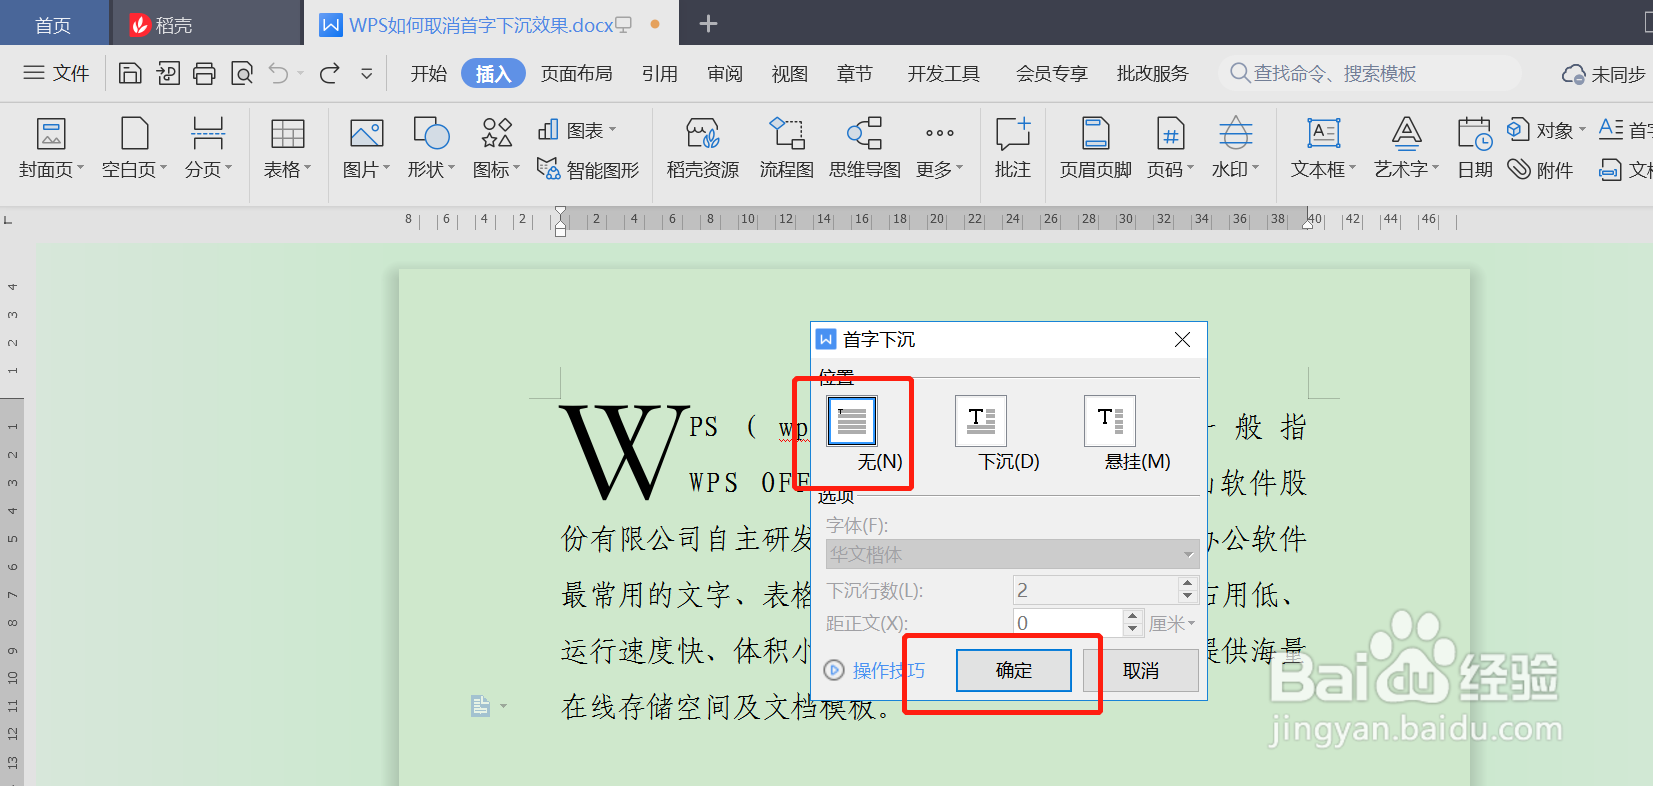Switch to the 引用 tab

tap(660, 73)
